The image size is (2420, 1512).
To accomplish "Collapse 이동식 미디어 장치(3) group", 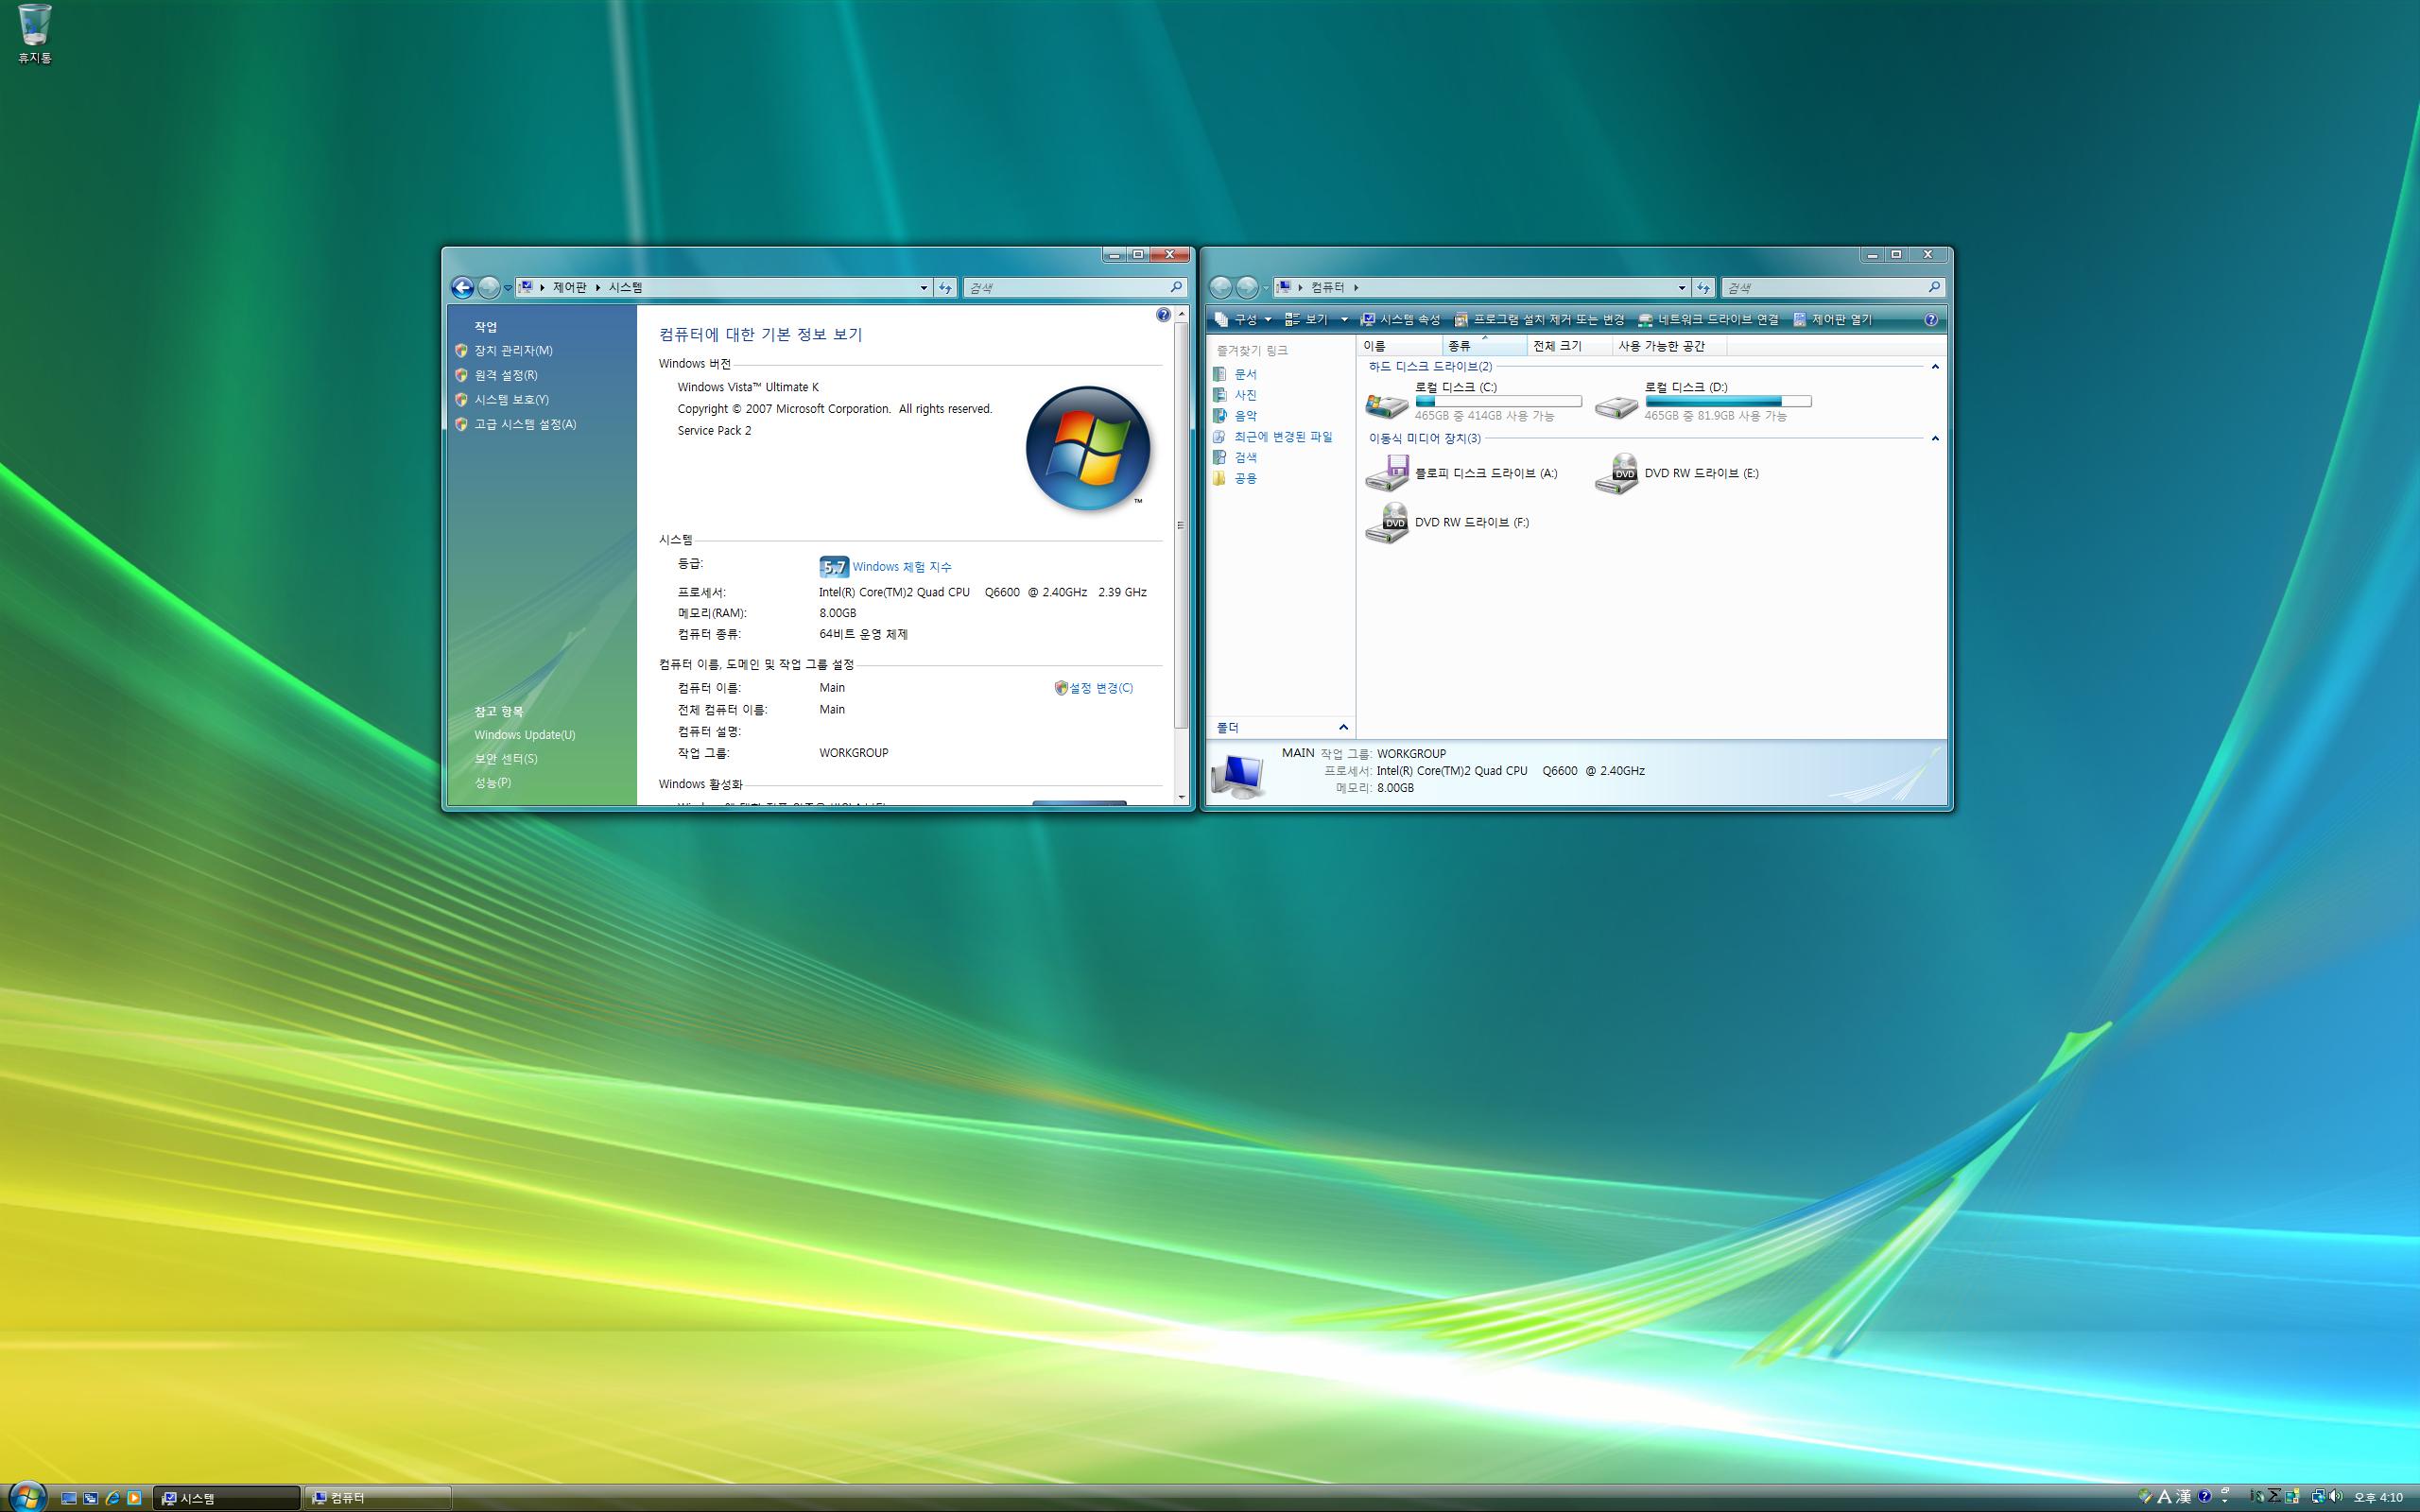I will (1934, 438).
